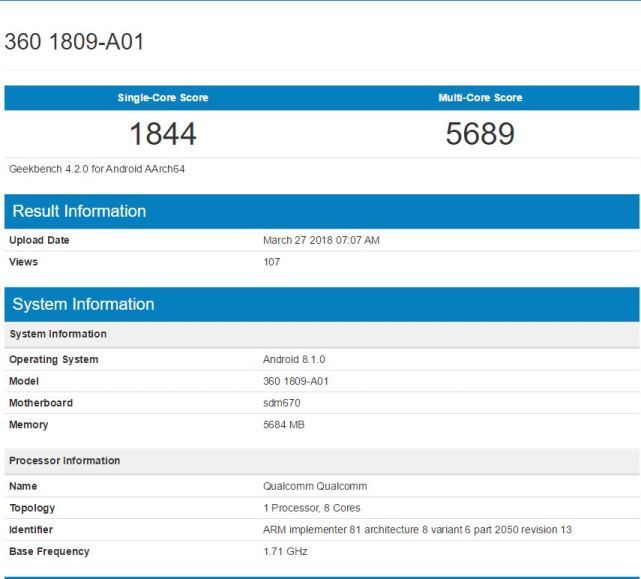This screenshot has height=579, width=641.
Task: Click the Views count value 107
Action: point(271,262)
